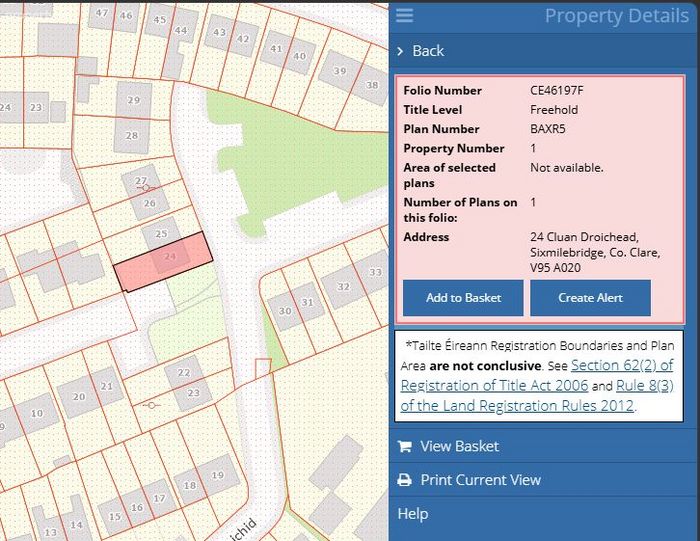Select plot 22 on the map
The image size is (700, 541).
183,372
